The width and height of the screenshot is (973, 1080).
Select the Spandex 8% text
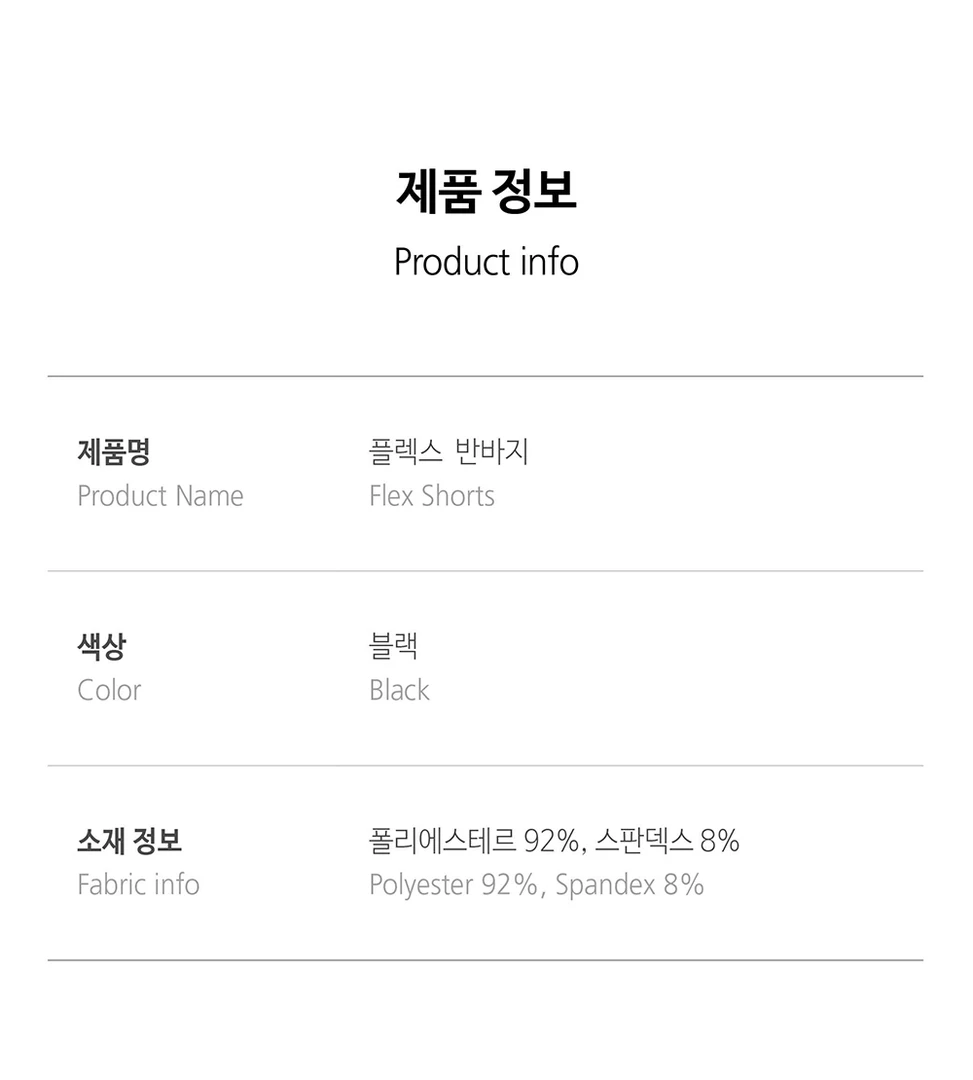click(629, 885)
